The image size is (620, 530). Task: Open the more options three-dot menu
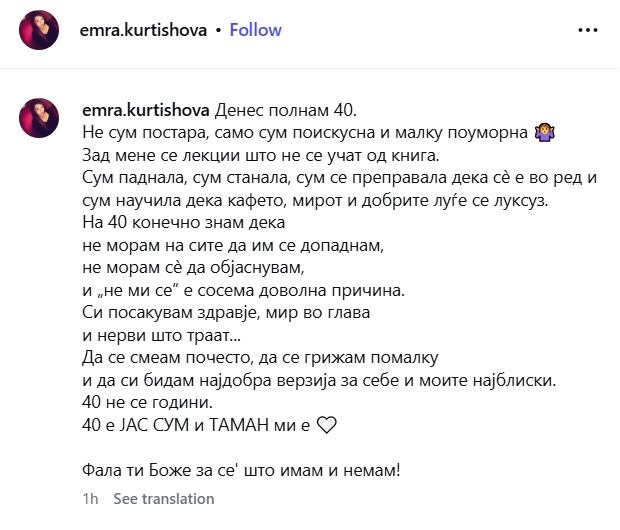(x=587, y=30)
